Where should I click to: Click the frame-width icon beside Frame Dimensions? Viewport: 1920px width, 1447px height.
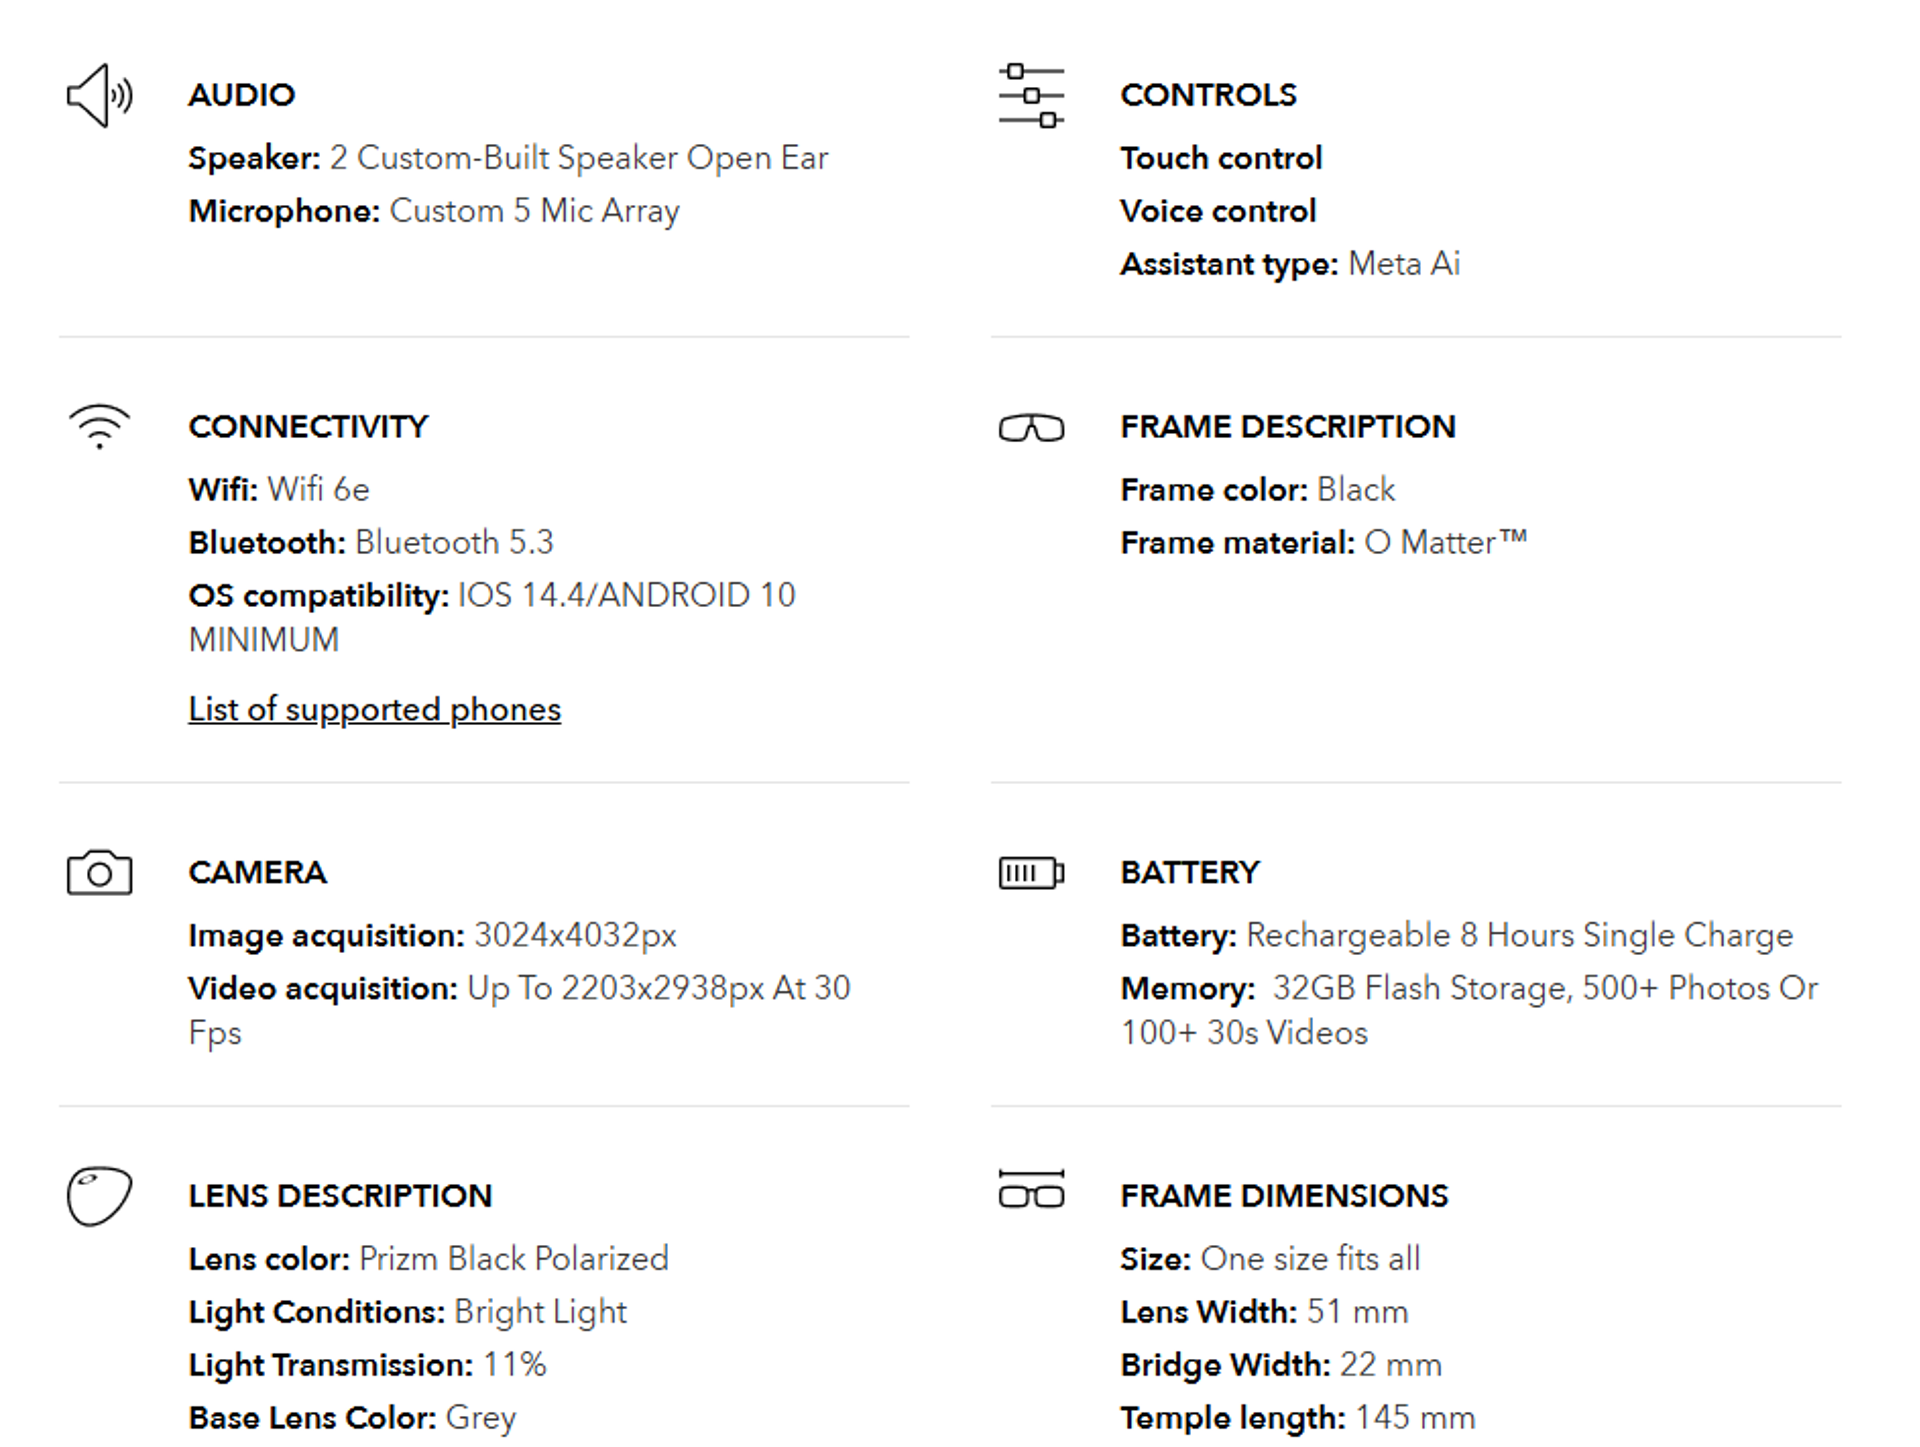click(x=1031, y=1190)
